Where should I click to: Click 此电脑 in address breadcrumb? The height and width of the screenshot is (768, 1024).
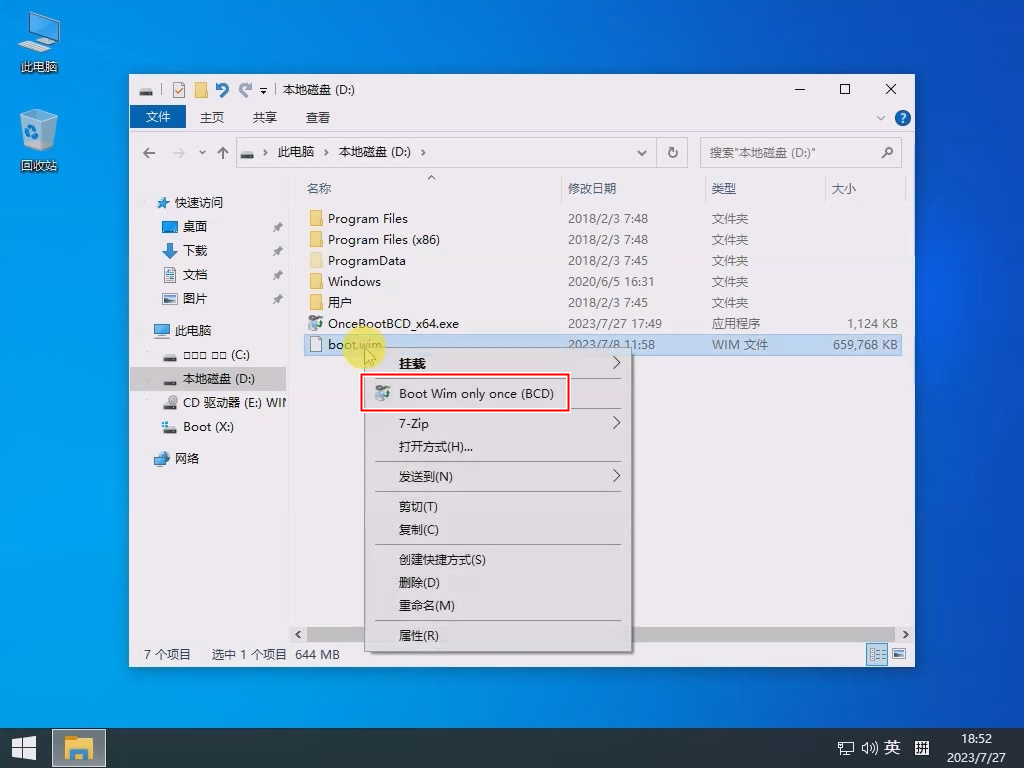click(x=296, y=152)
